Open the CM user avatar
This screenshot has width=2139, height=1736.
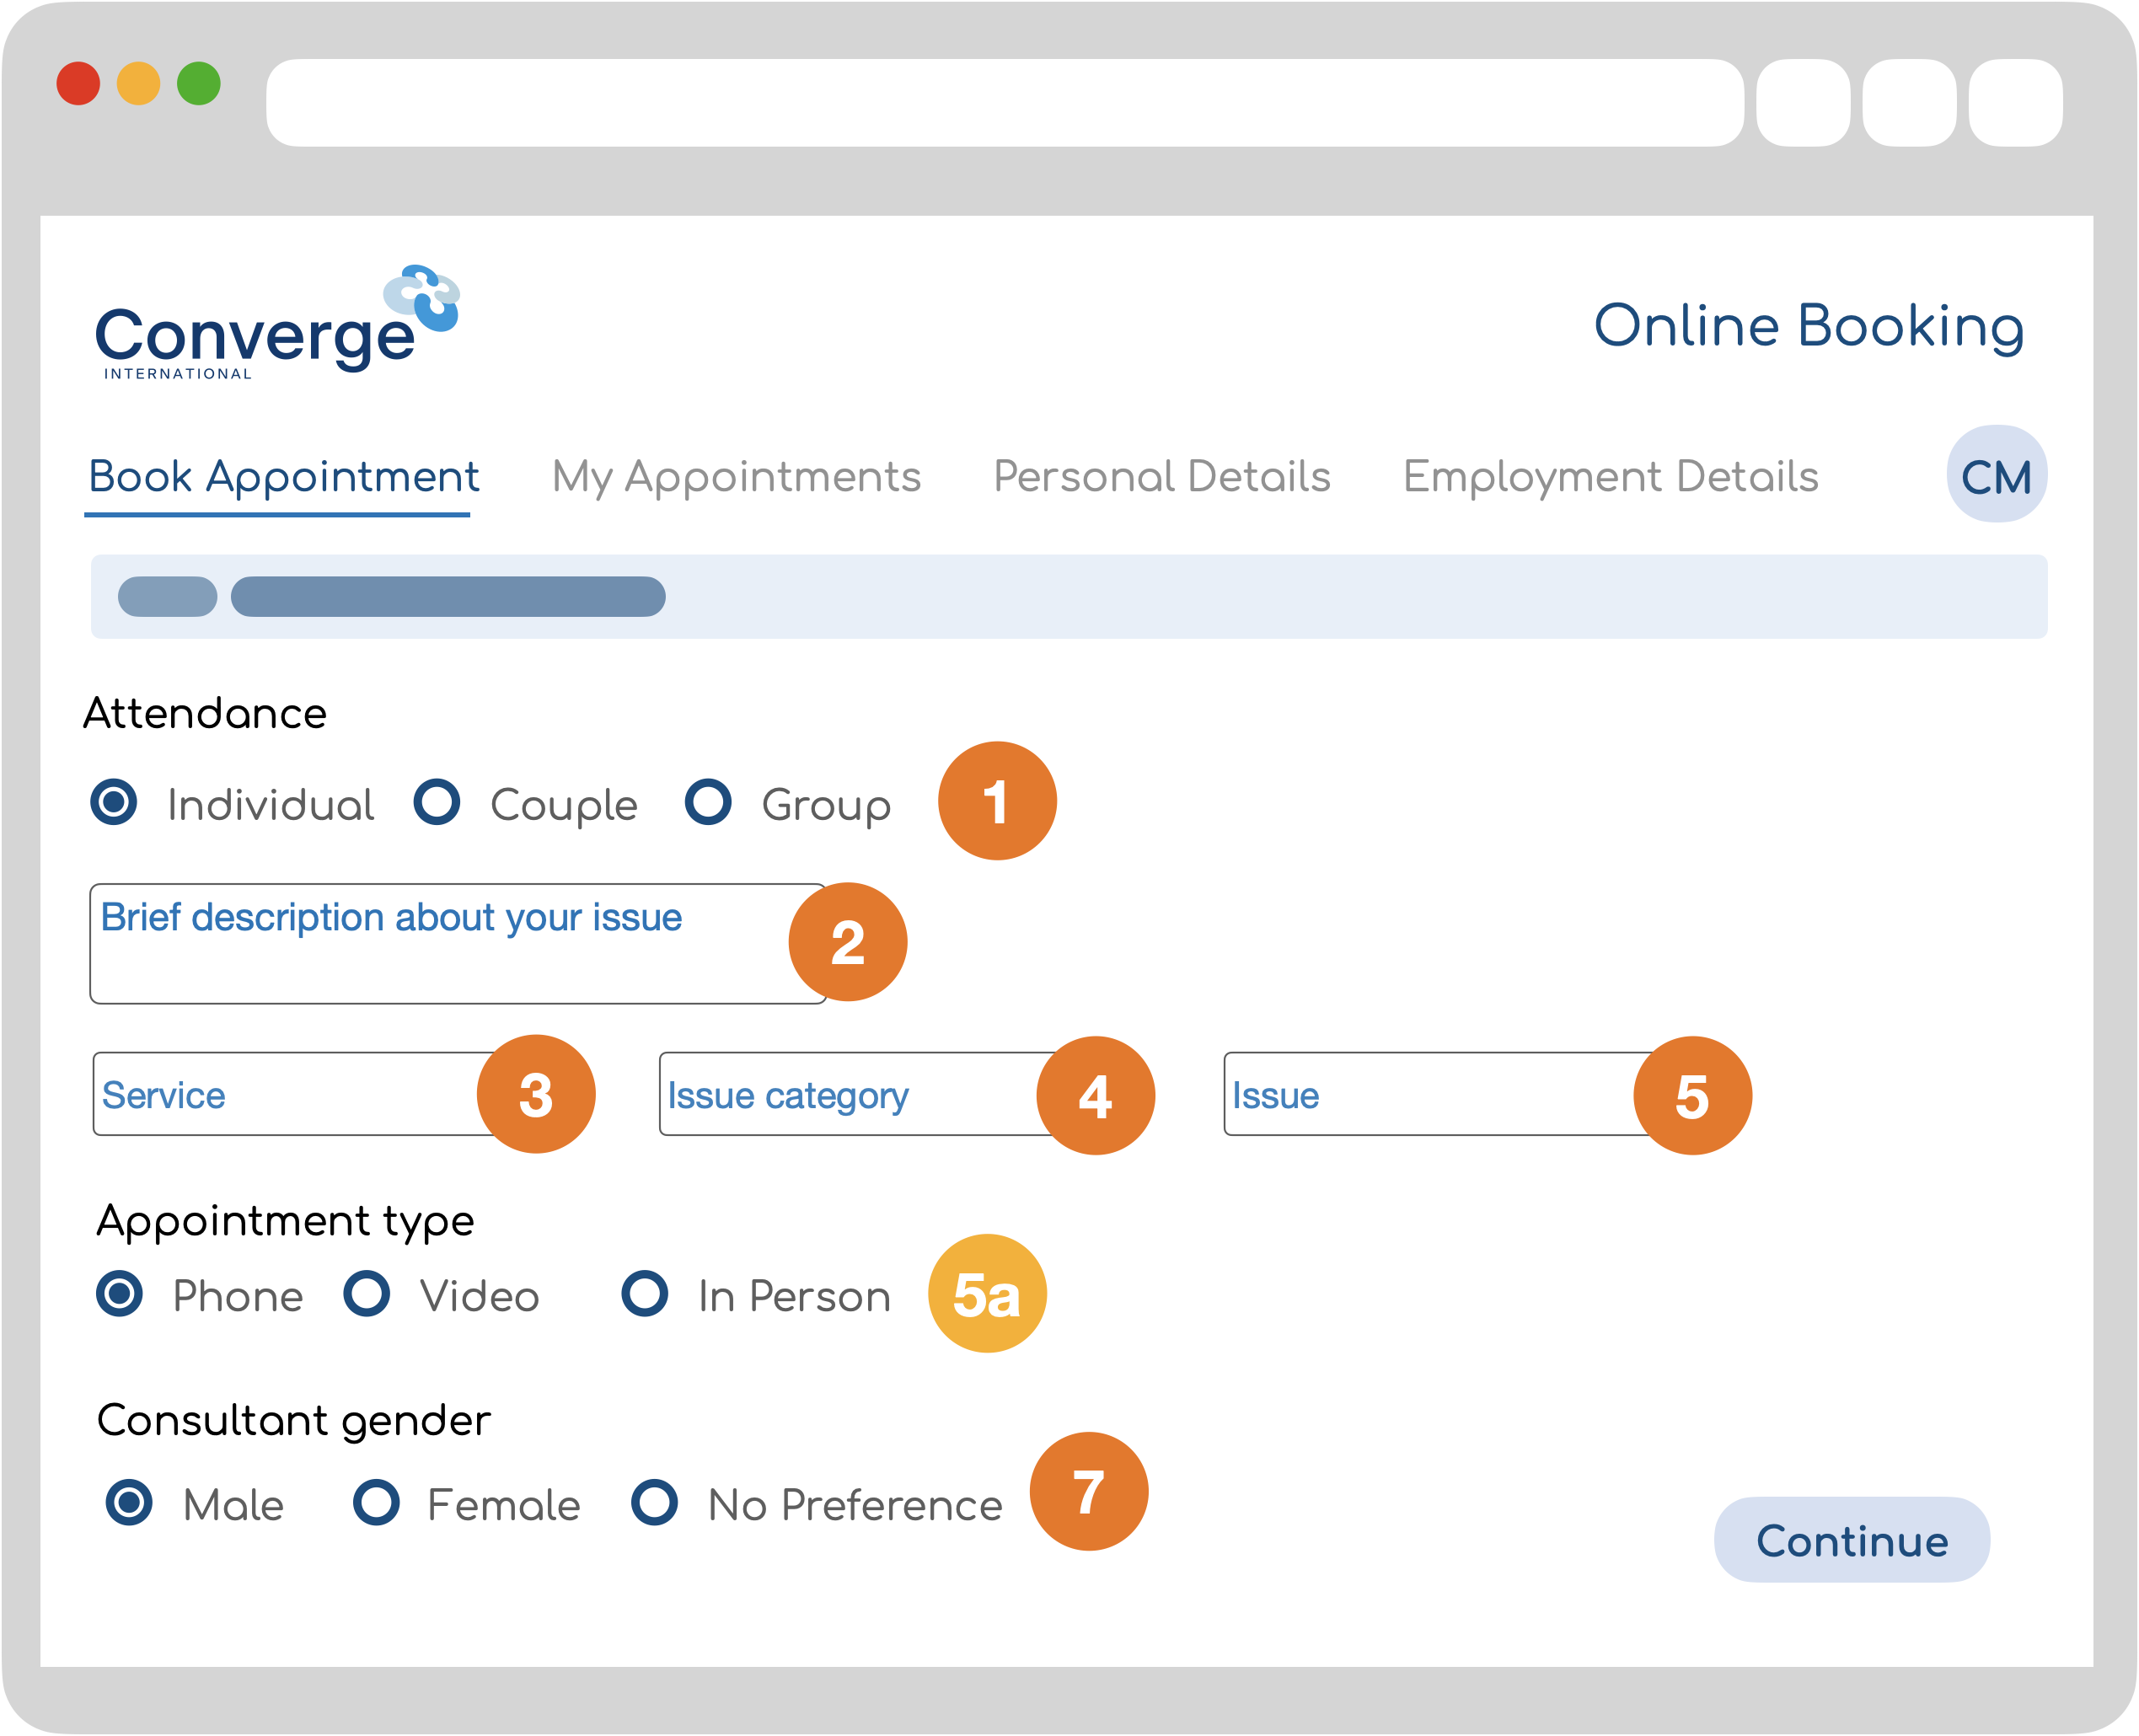pos(1995,475)
